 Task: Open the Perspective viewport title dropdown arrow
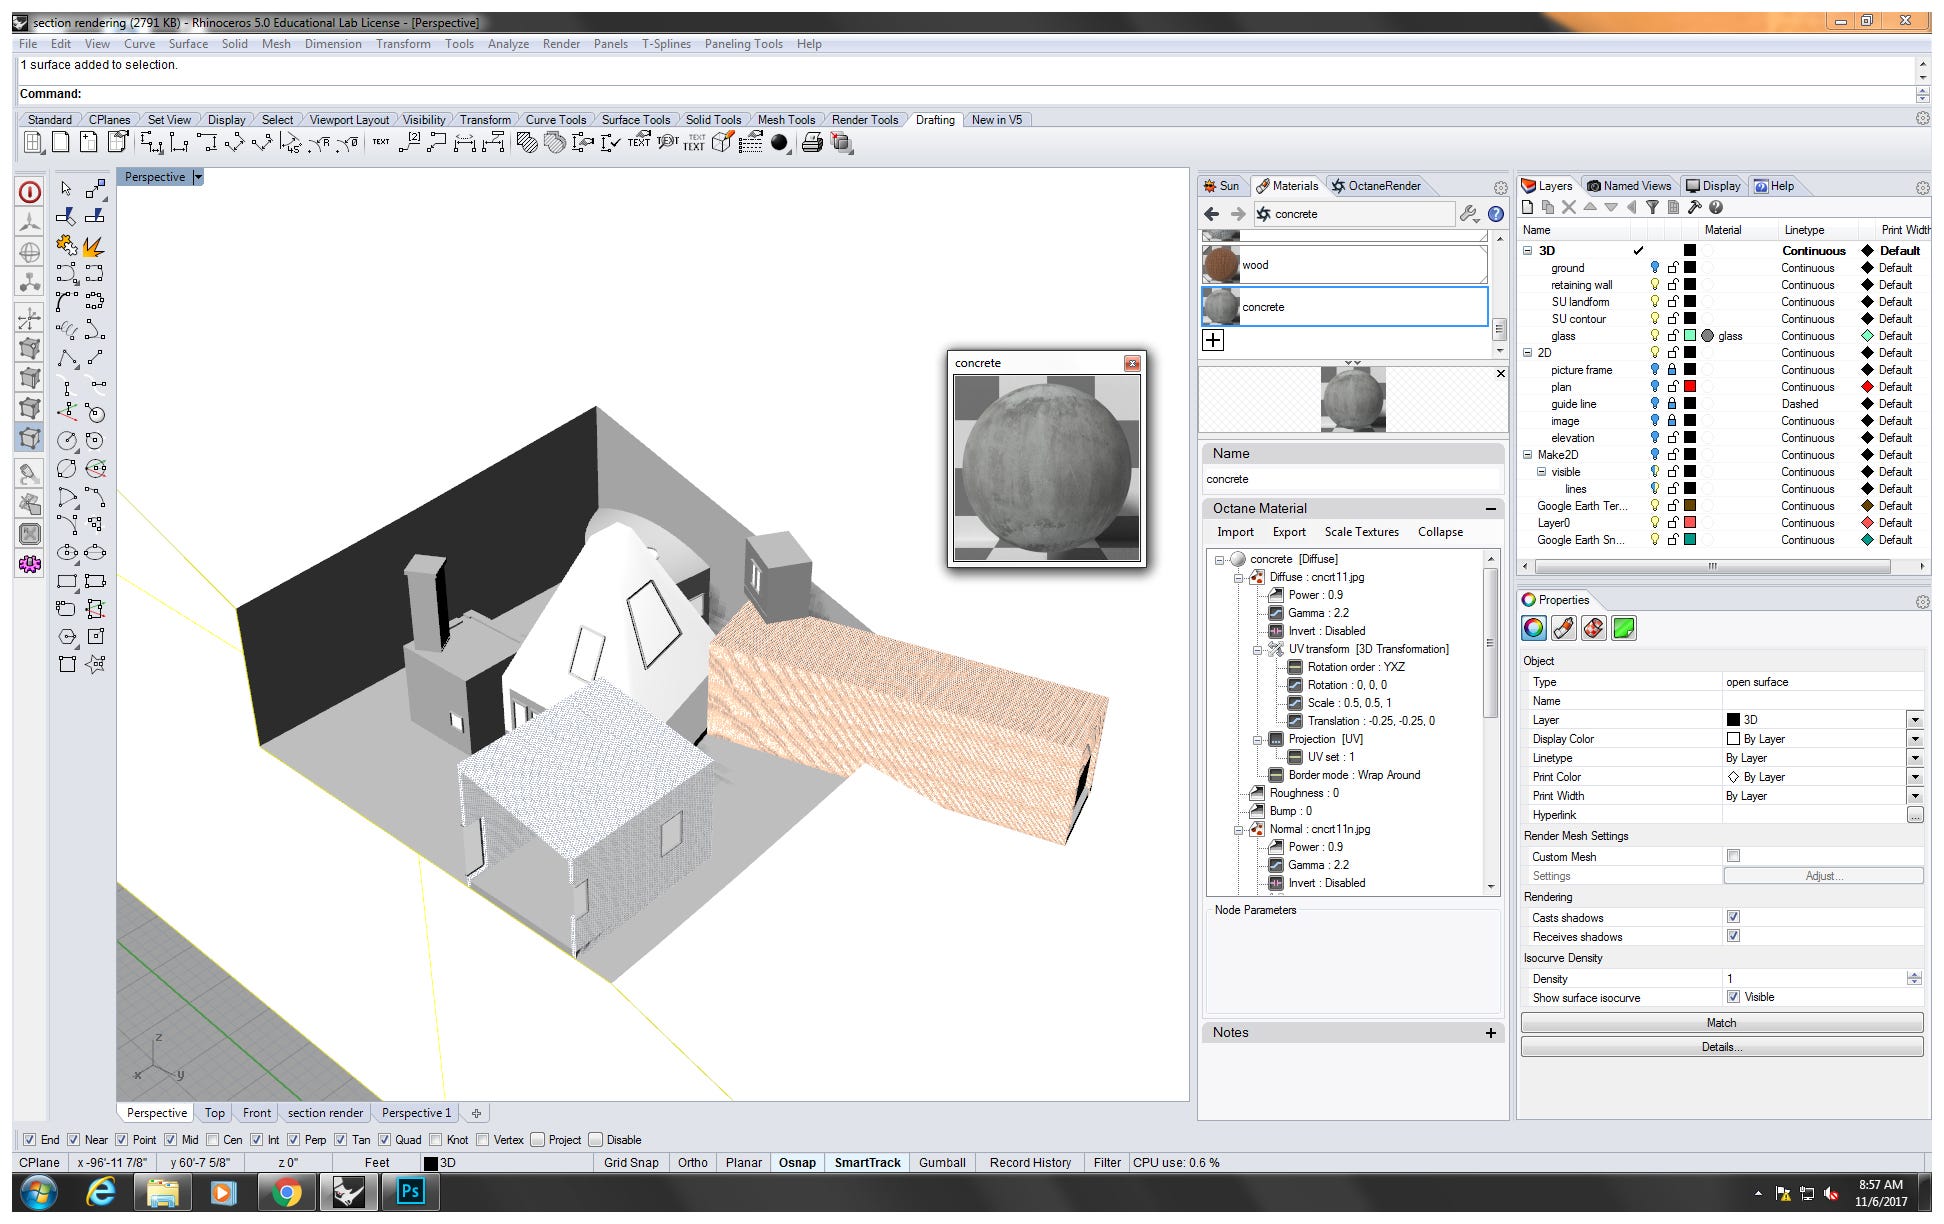pos(198,177)
